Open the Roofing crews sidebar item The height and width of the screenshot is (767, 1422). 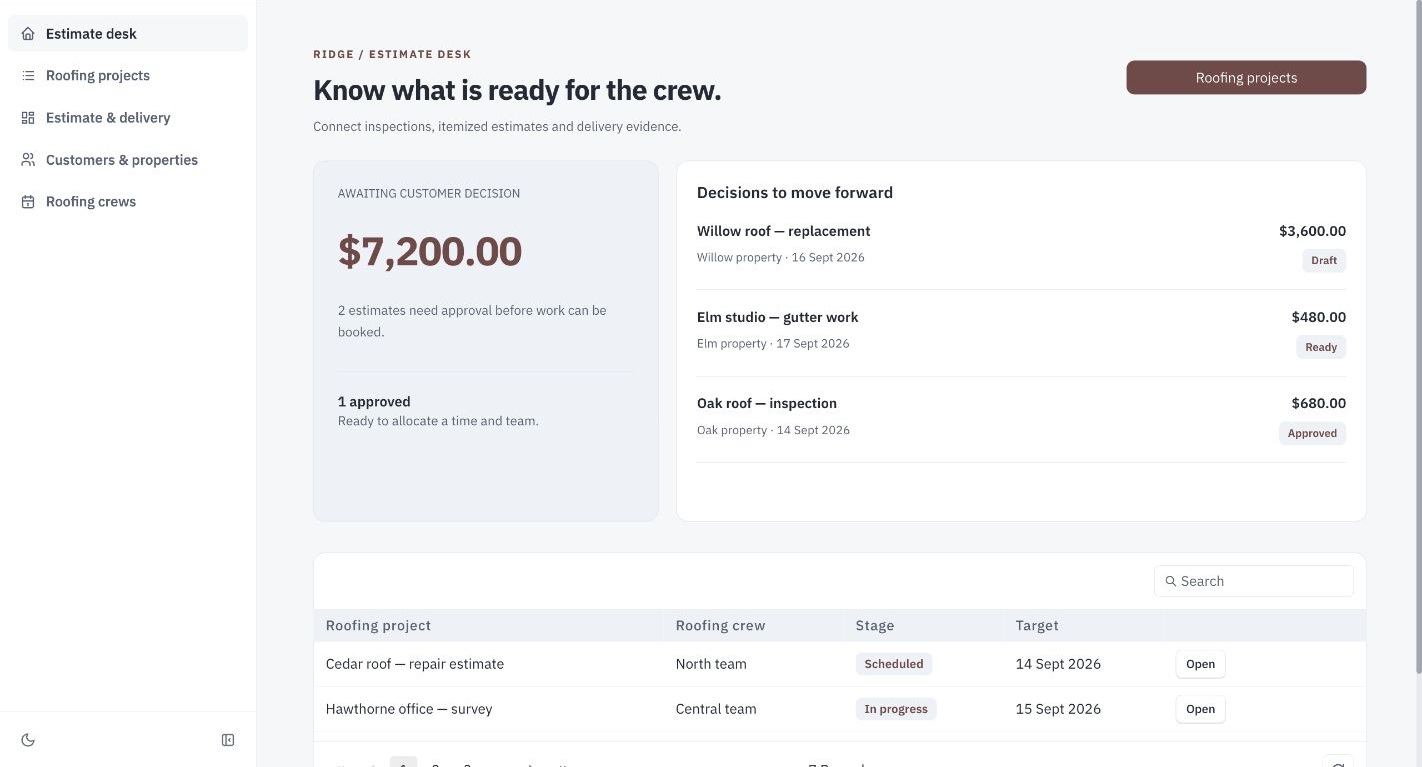coord(128,202)
